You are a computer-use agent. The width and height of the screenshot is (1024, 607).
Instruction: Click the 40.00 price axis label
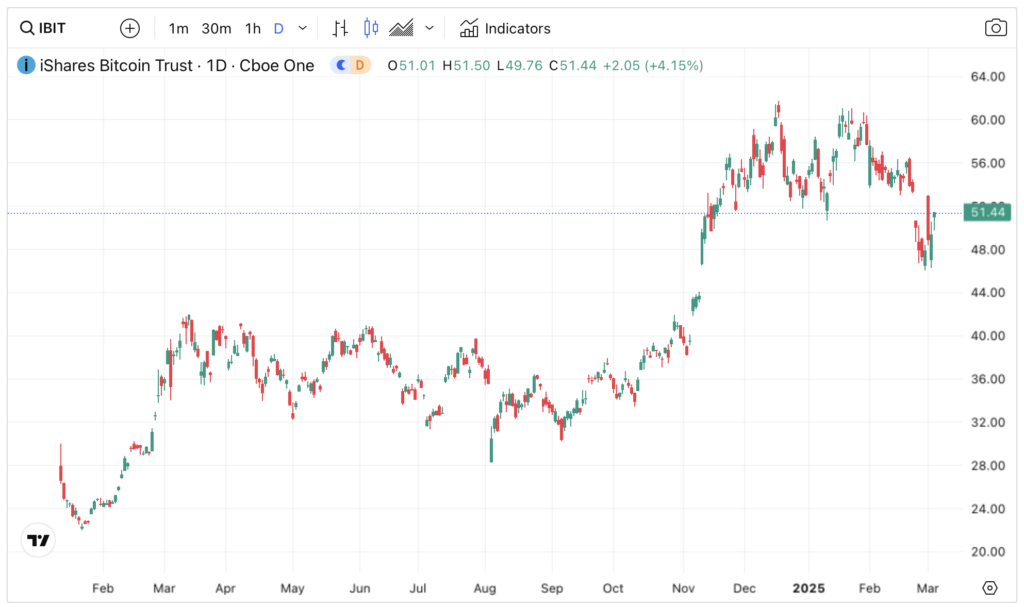[987, 336]
